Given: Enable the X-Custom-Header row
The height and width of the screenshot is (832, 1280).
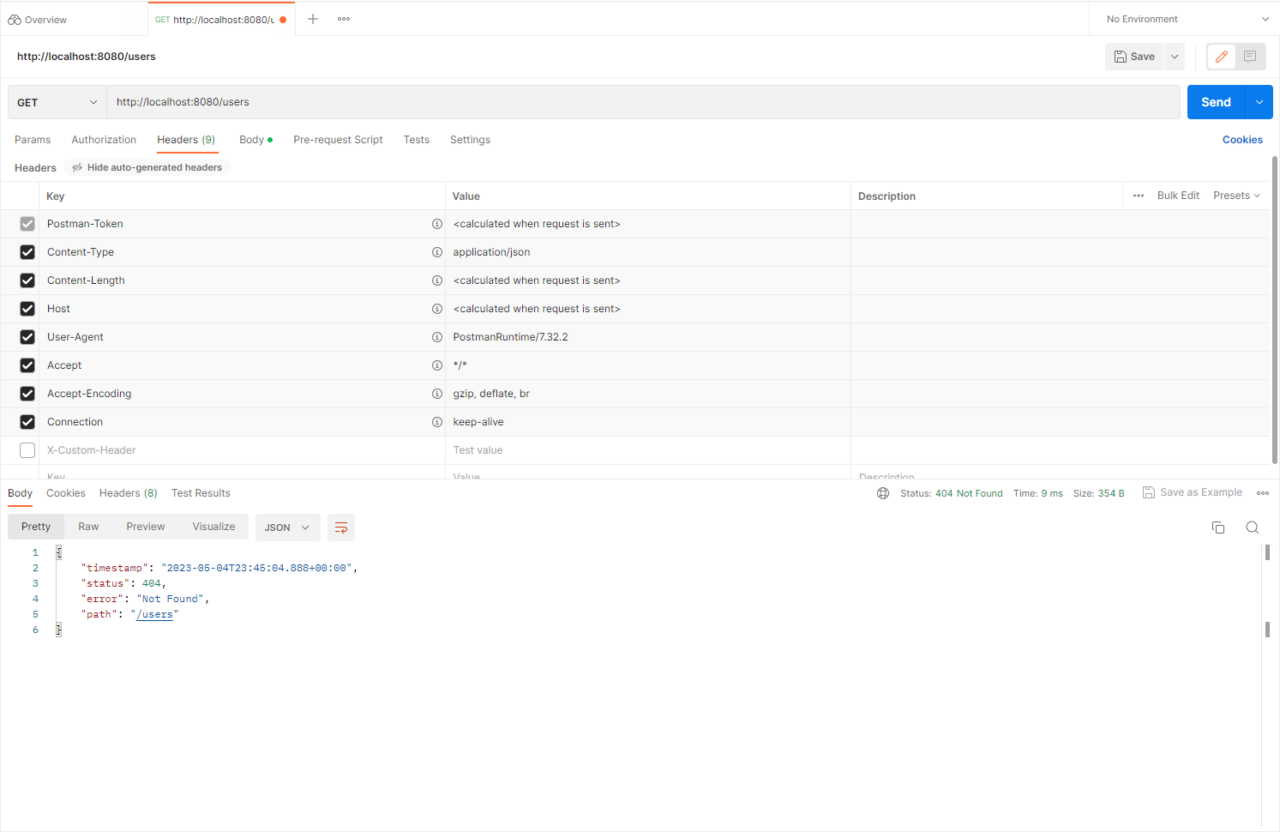Looking at the screenshot, I should (x=27, y=450).
